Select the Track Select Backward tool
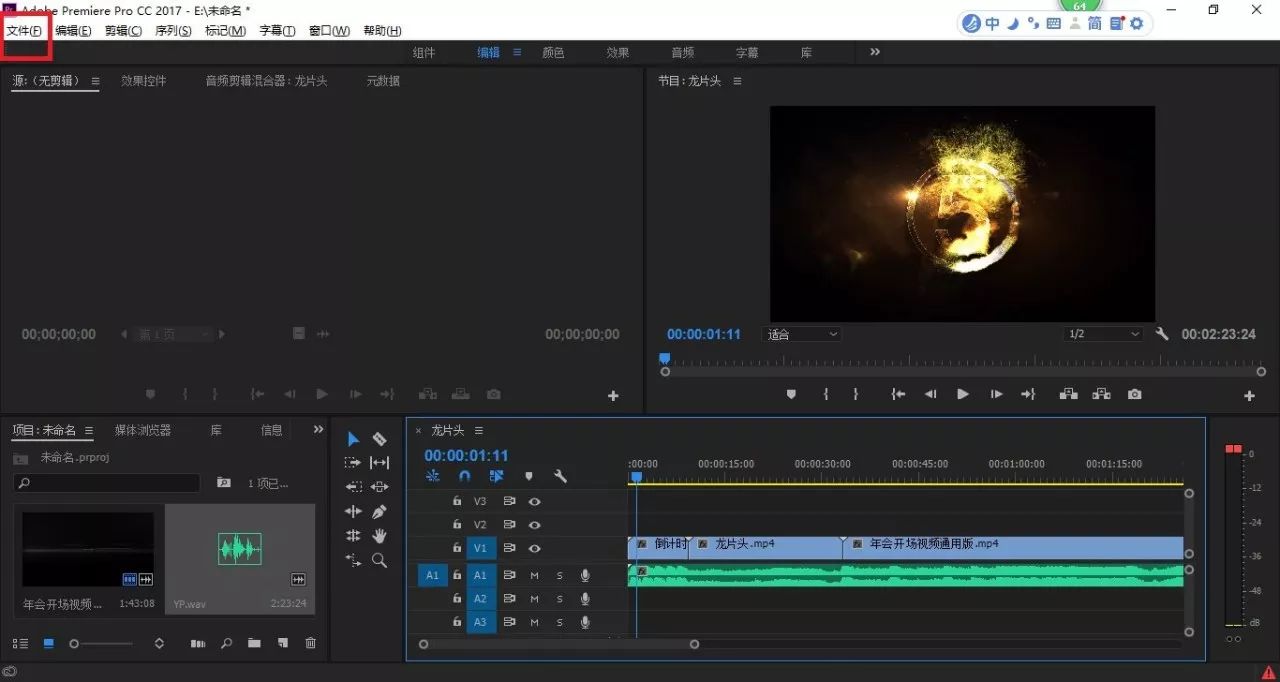Screen dimensions: 1280x682 point(353,487)
